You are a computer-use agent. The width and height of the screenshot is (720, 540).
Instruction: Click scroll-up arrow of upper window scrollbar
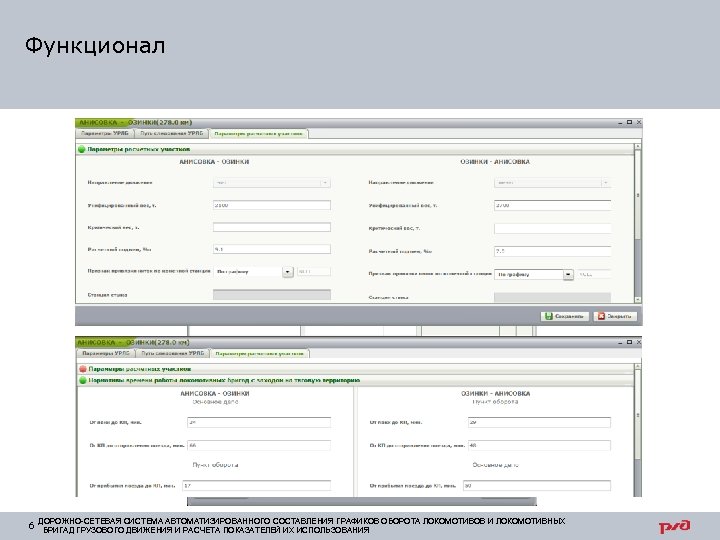(637, 146)
